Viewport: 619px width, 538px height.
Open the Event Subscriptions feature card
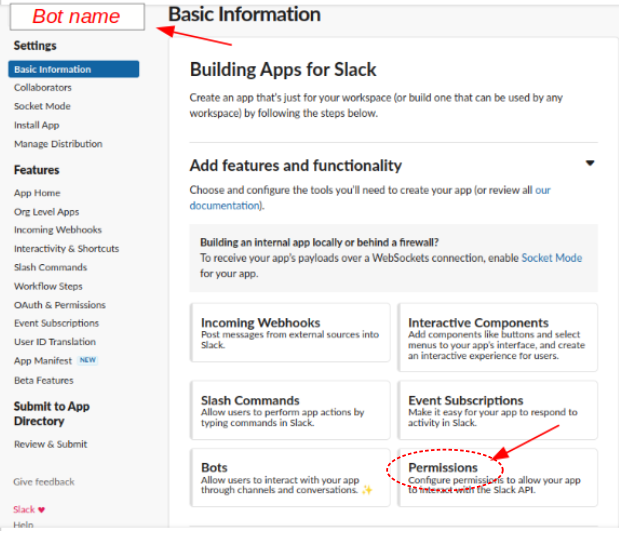[x=497, y=410]
